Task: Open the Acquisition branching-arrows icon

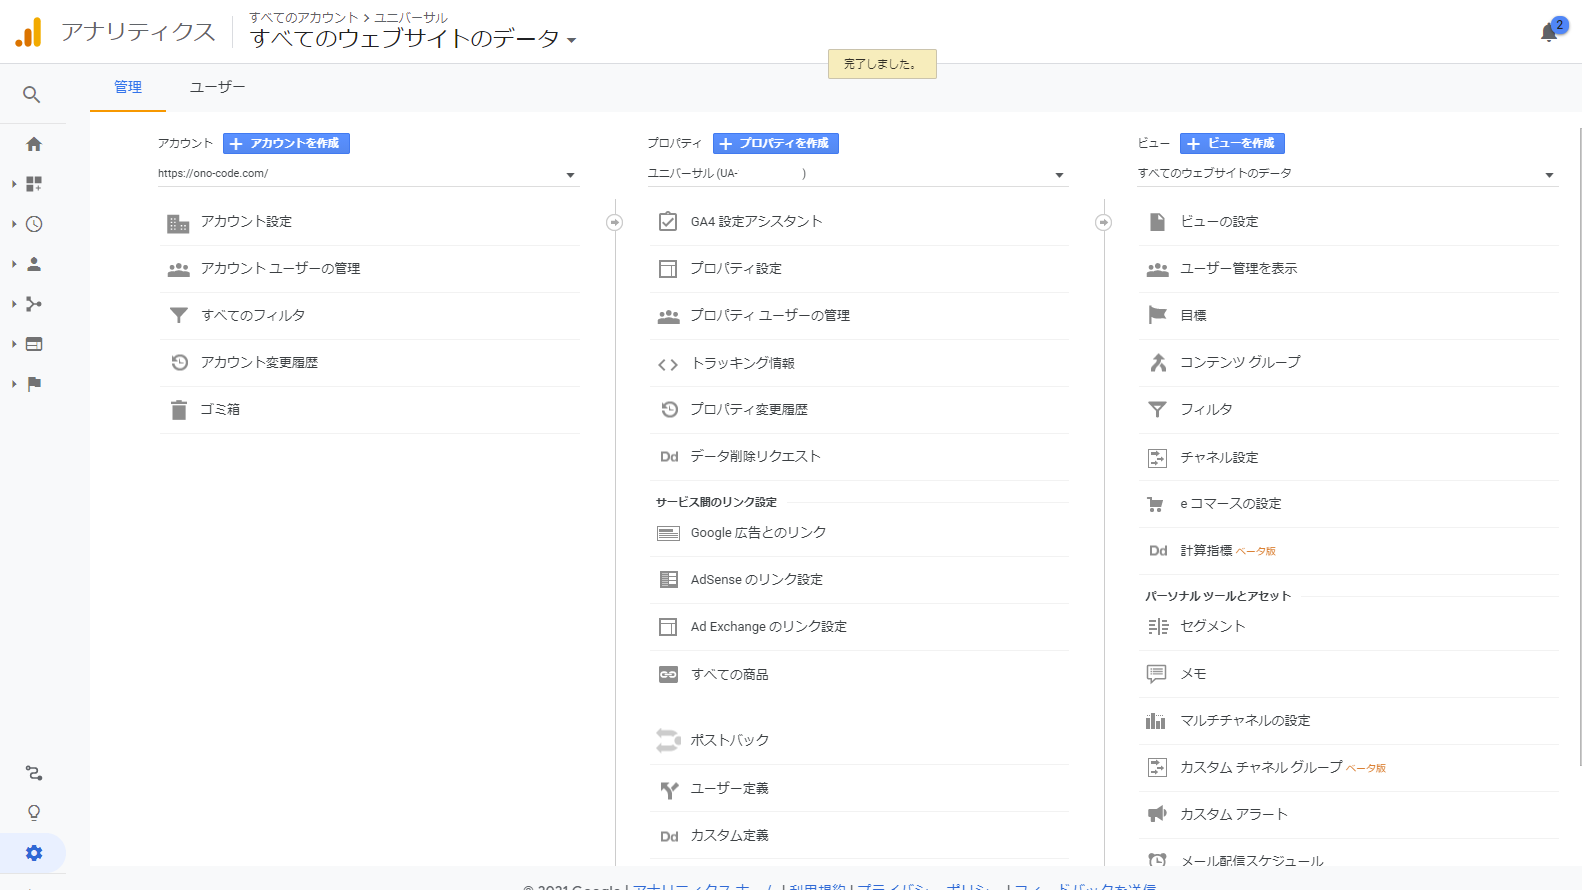Action: tap(34, 304)
